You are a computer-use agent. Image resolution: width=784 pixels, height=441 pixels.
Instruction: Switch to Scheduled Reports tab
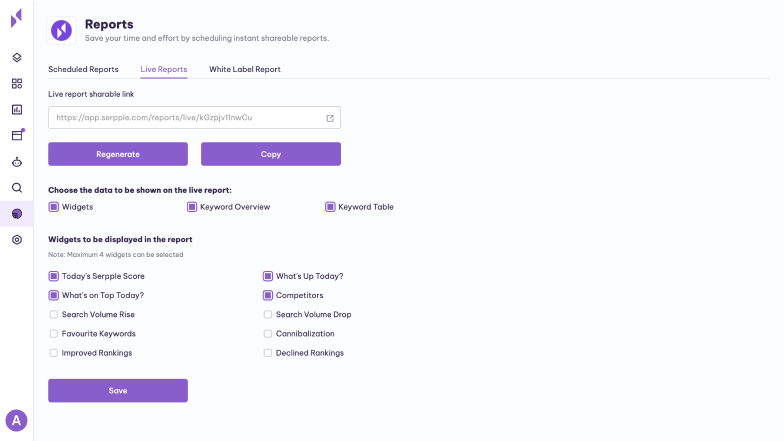point(84,70)
